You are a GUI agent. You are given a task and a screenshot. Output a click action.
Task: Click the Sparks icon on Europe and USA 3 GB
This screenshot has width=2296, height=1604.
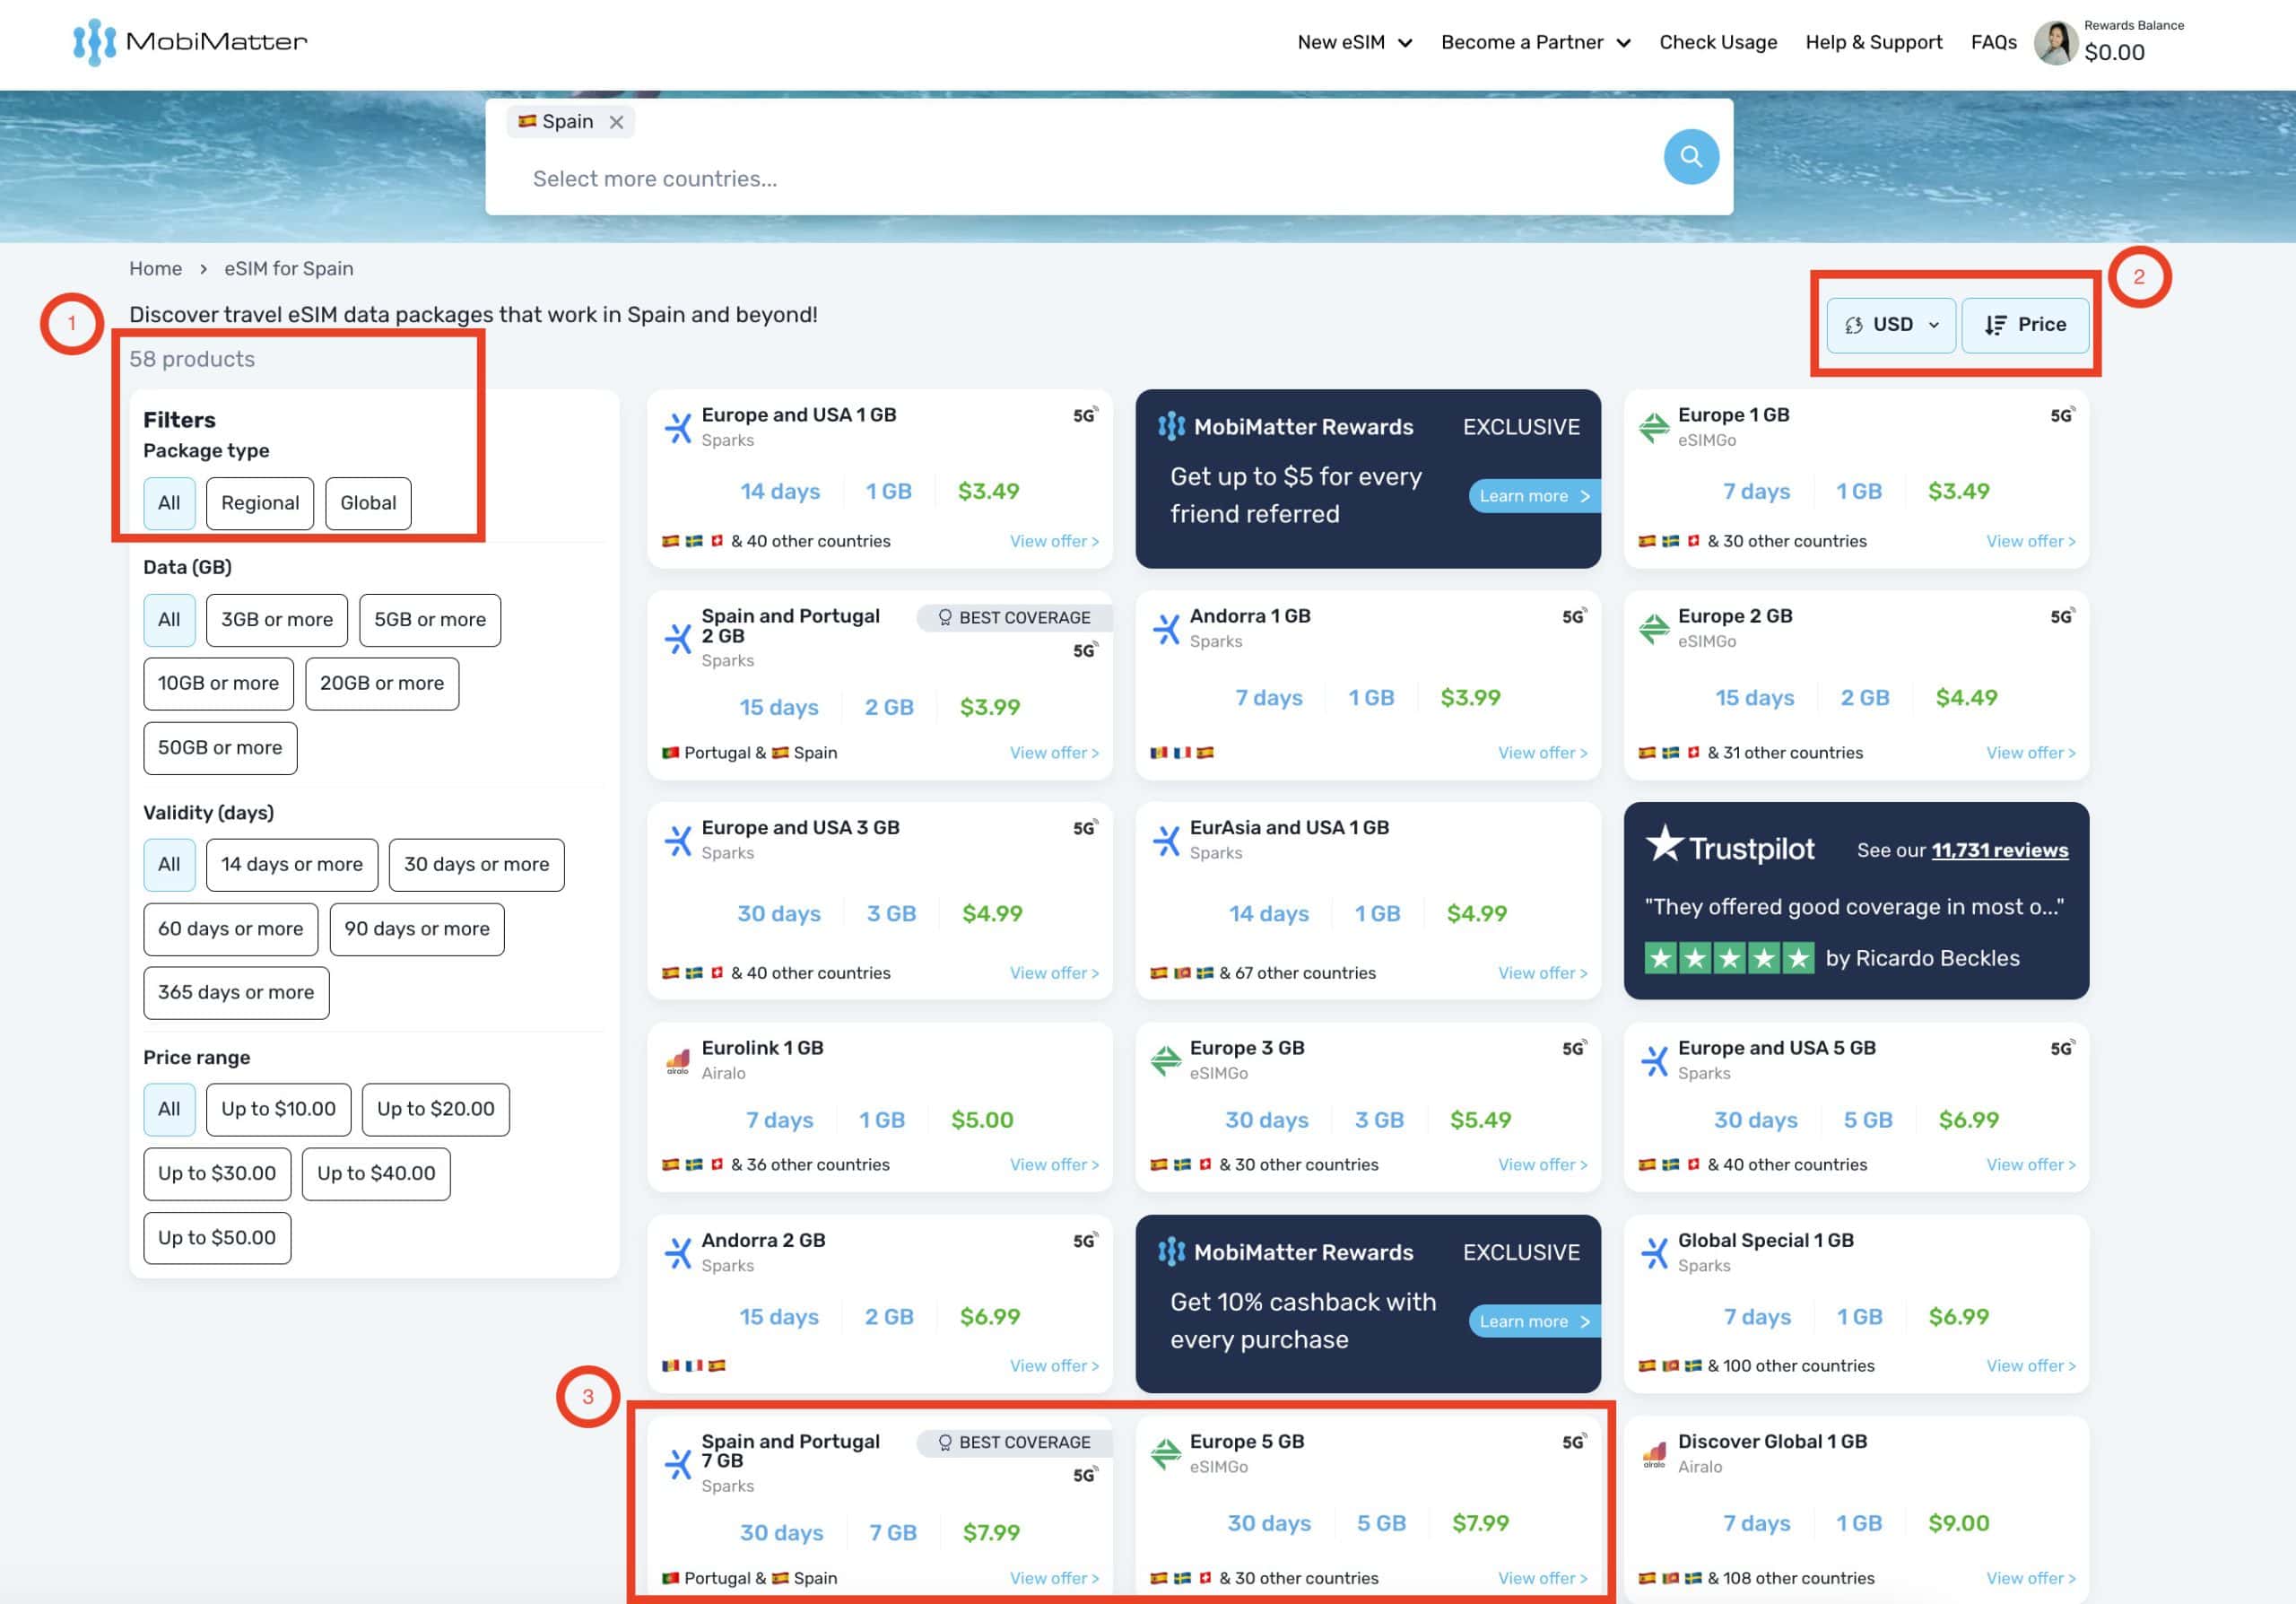pyautogui.click(x=678, y=840)
